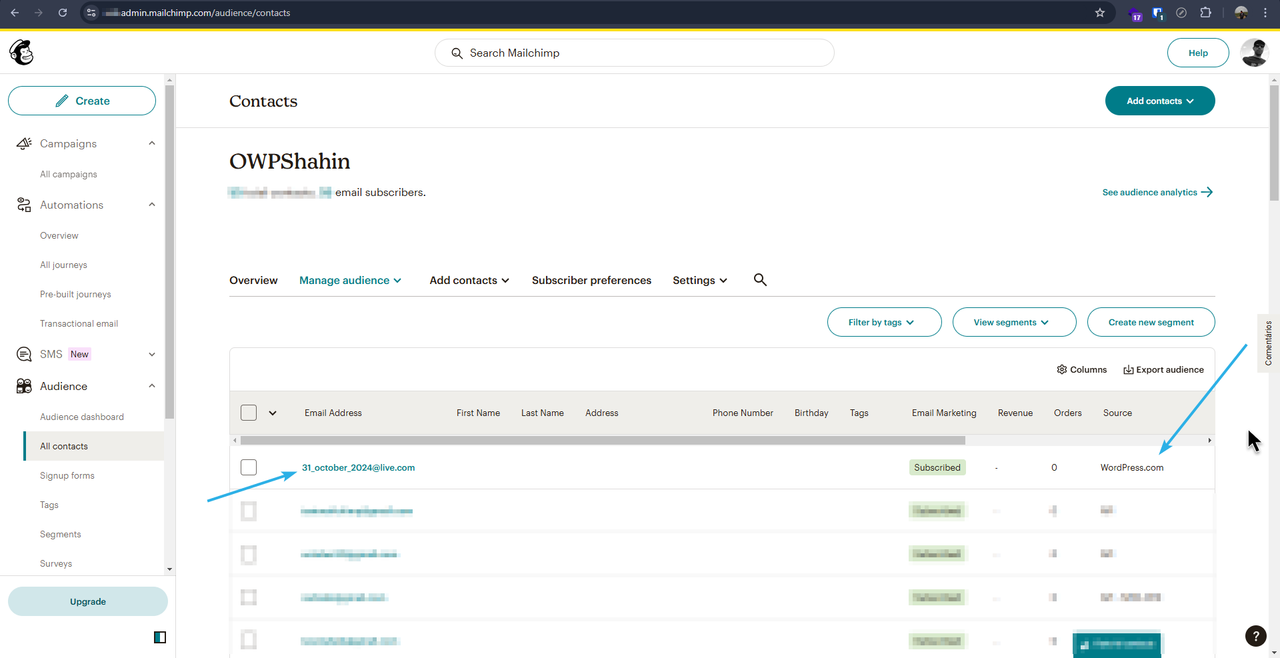
Task: Open the Comentarios side tab
Action: (1268, 343)
